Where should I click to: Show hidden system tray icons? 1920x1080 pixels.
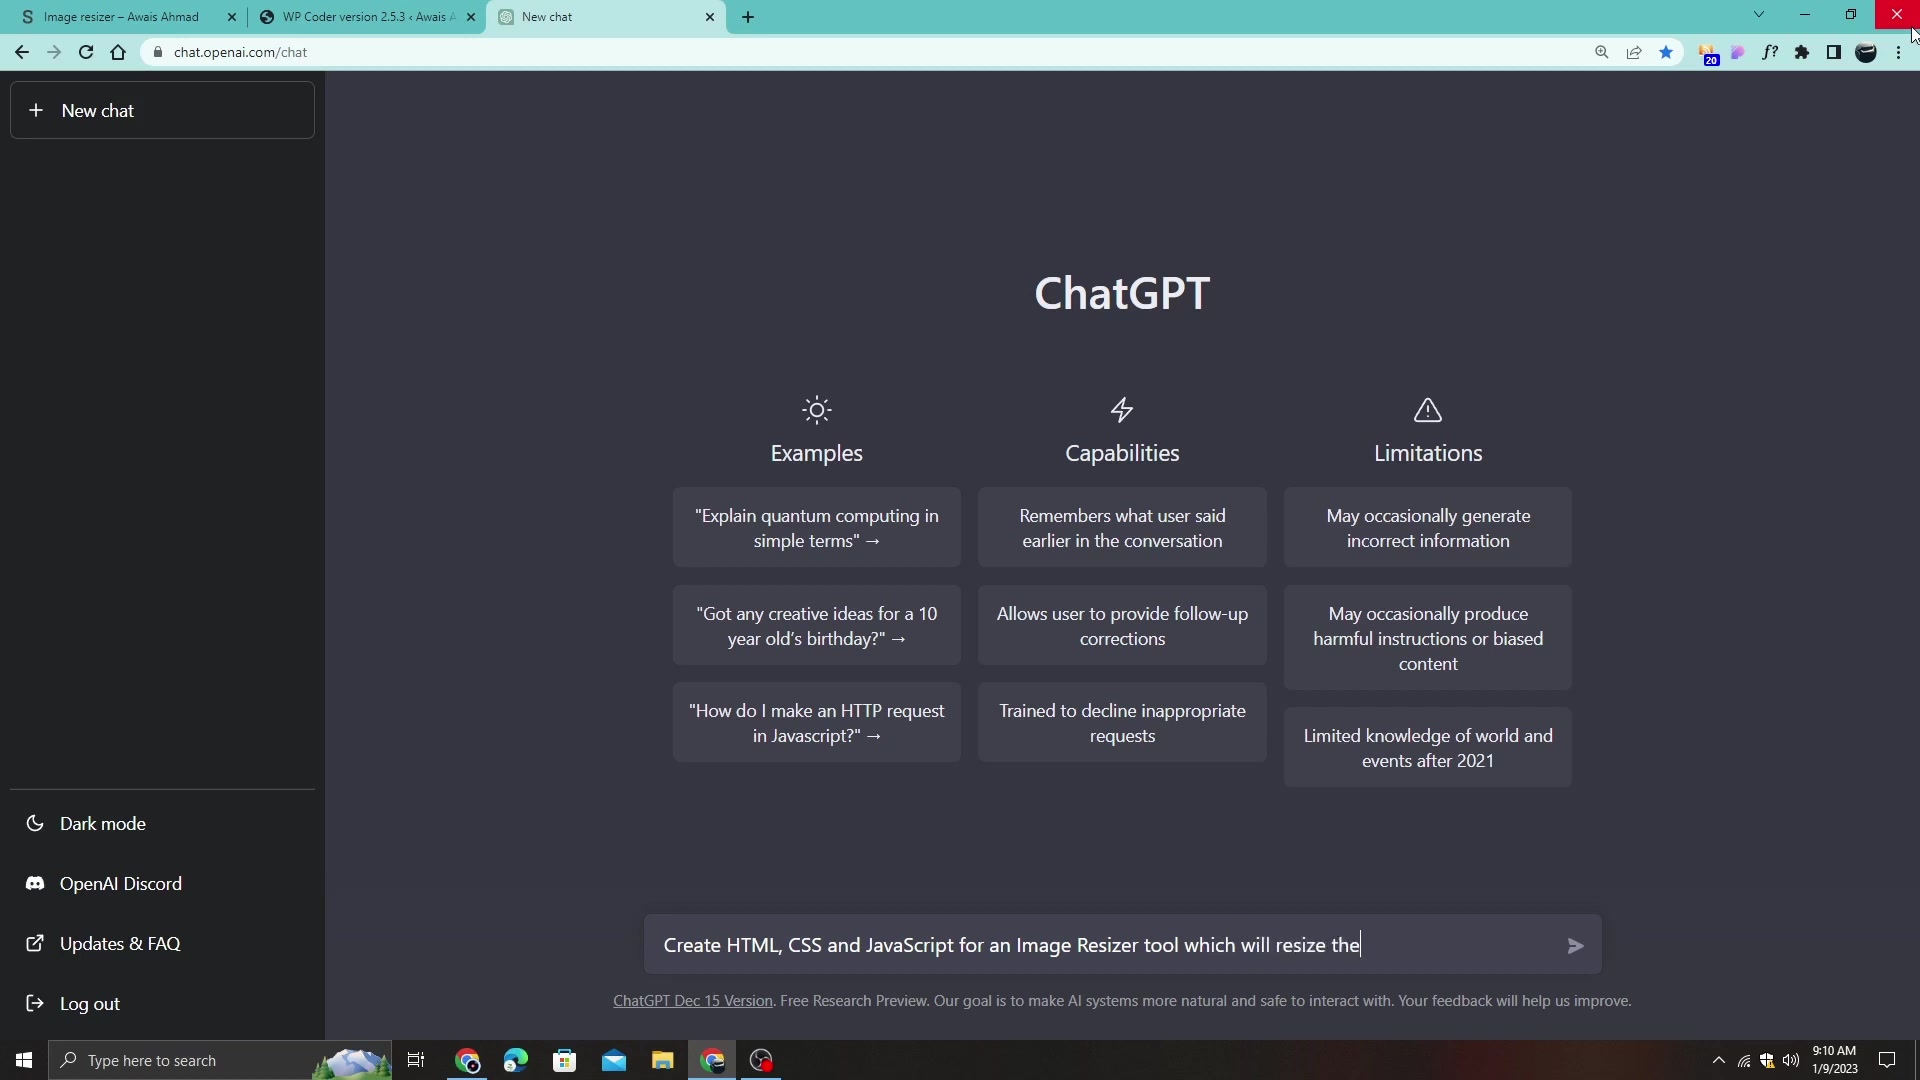coord(1719,1060)
